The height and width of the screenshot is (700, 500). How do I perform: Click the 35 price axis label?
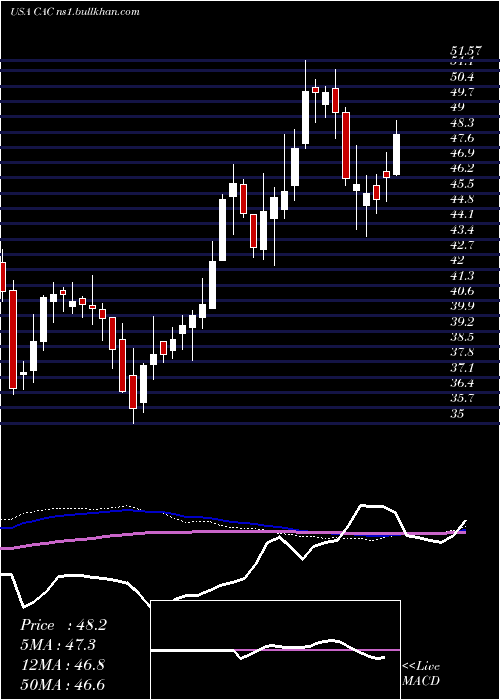click(457, 413)
